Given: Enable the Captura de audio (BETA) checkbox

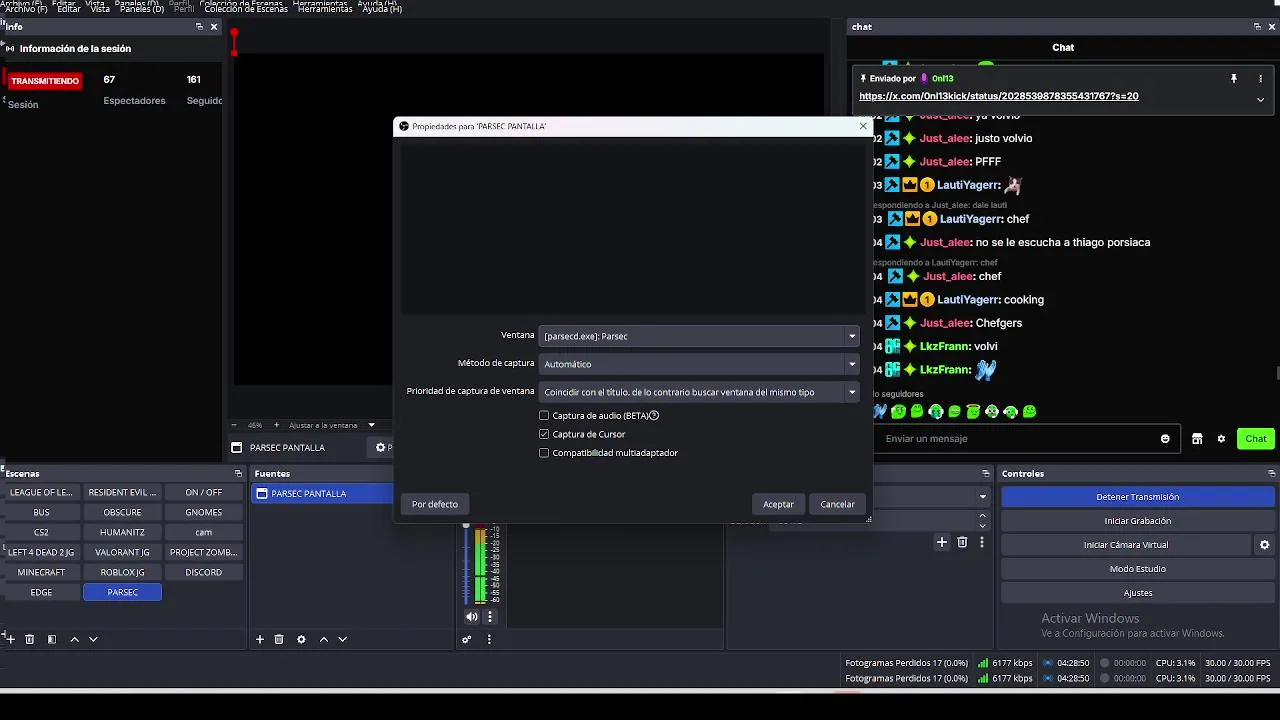Looking at the screenshot, I should (x=544, y=415).
